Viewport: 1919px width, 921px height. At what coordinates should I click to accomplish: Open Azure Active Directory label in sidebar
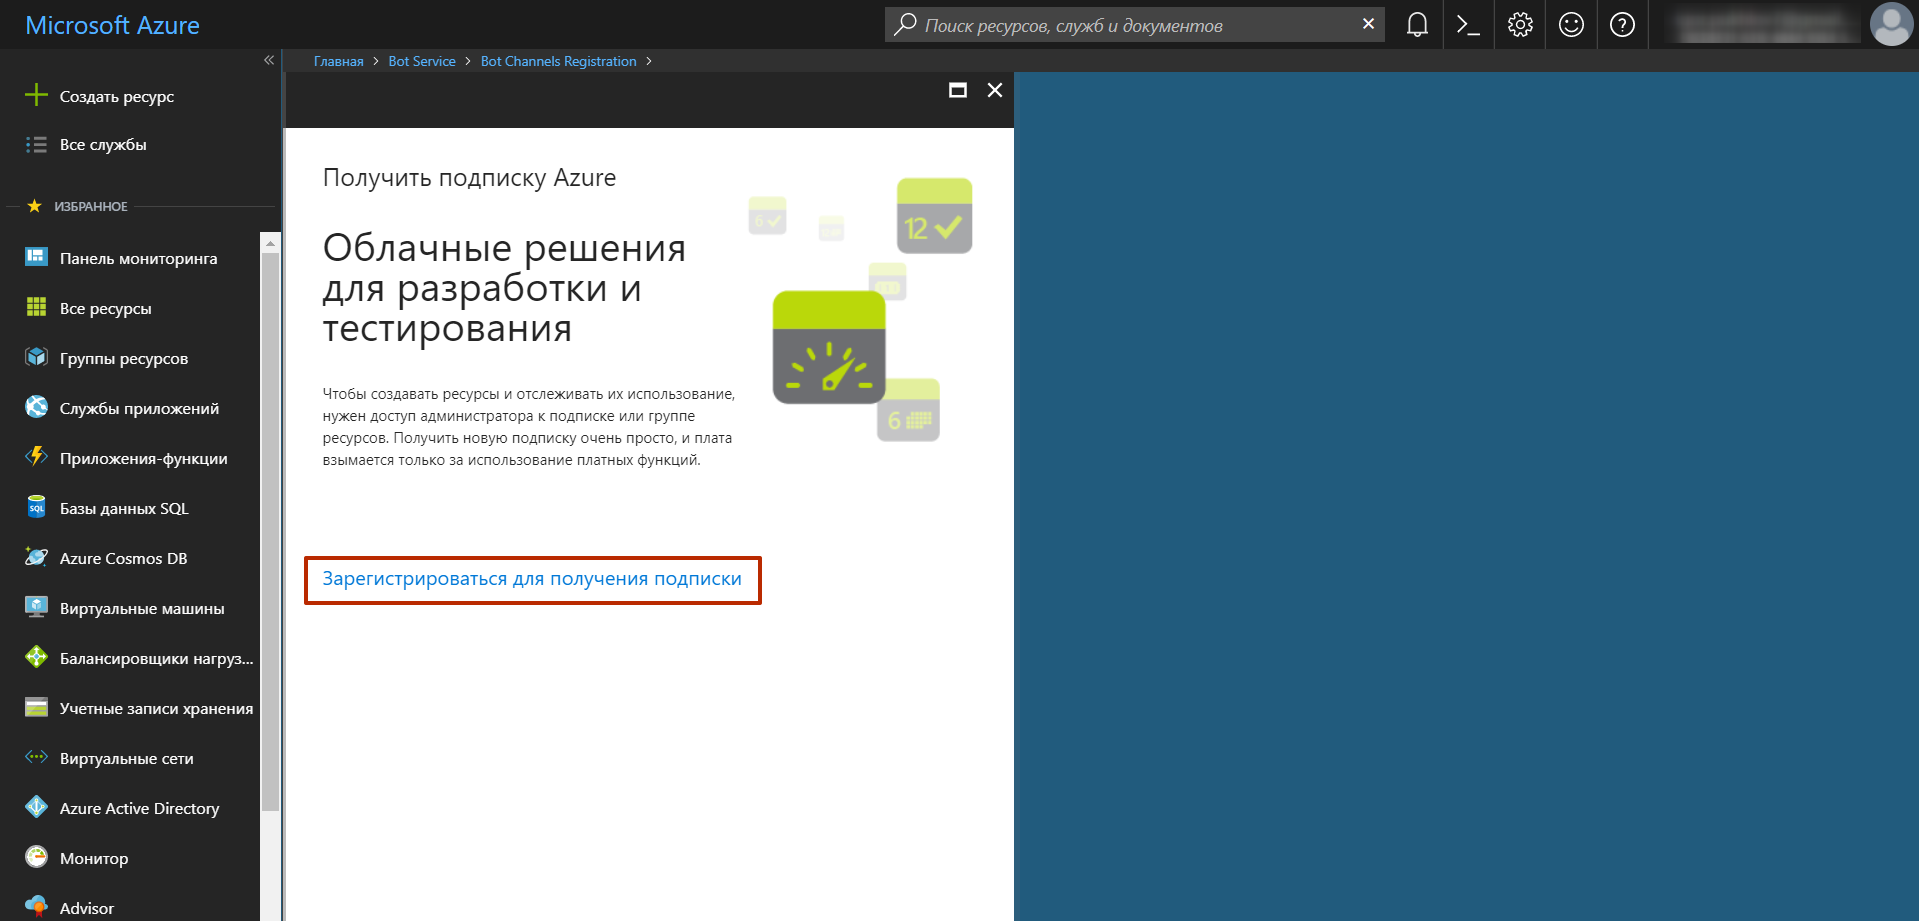click(139, 808)
